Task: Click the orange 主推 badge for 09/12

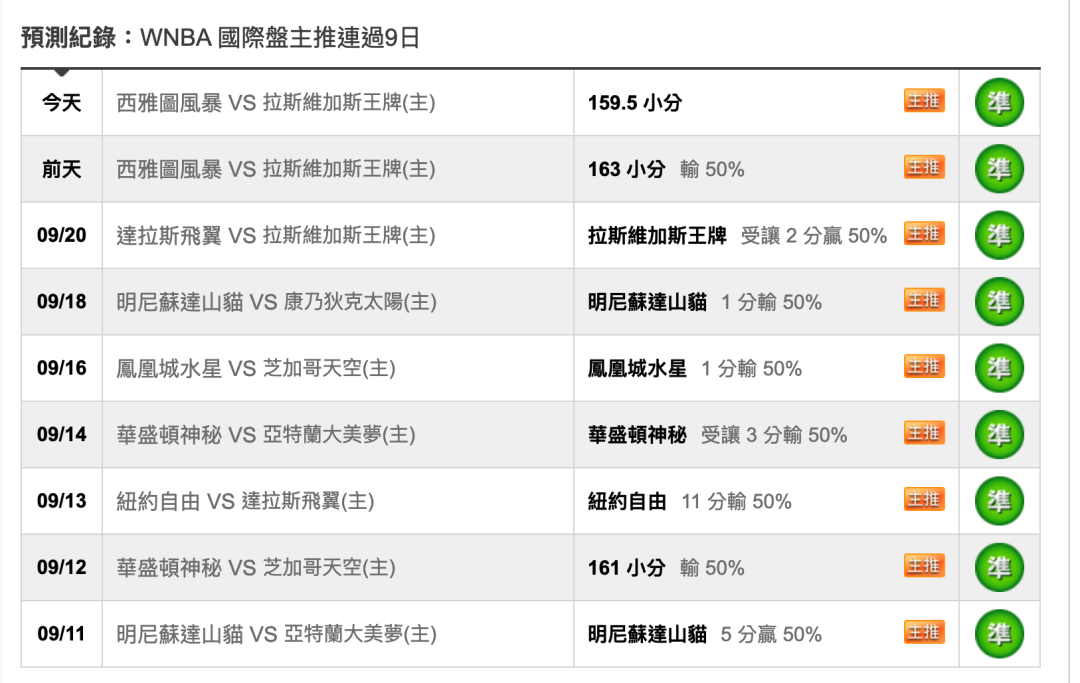Action: point(924,566)
